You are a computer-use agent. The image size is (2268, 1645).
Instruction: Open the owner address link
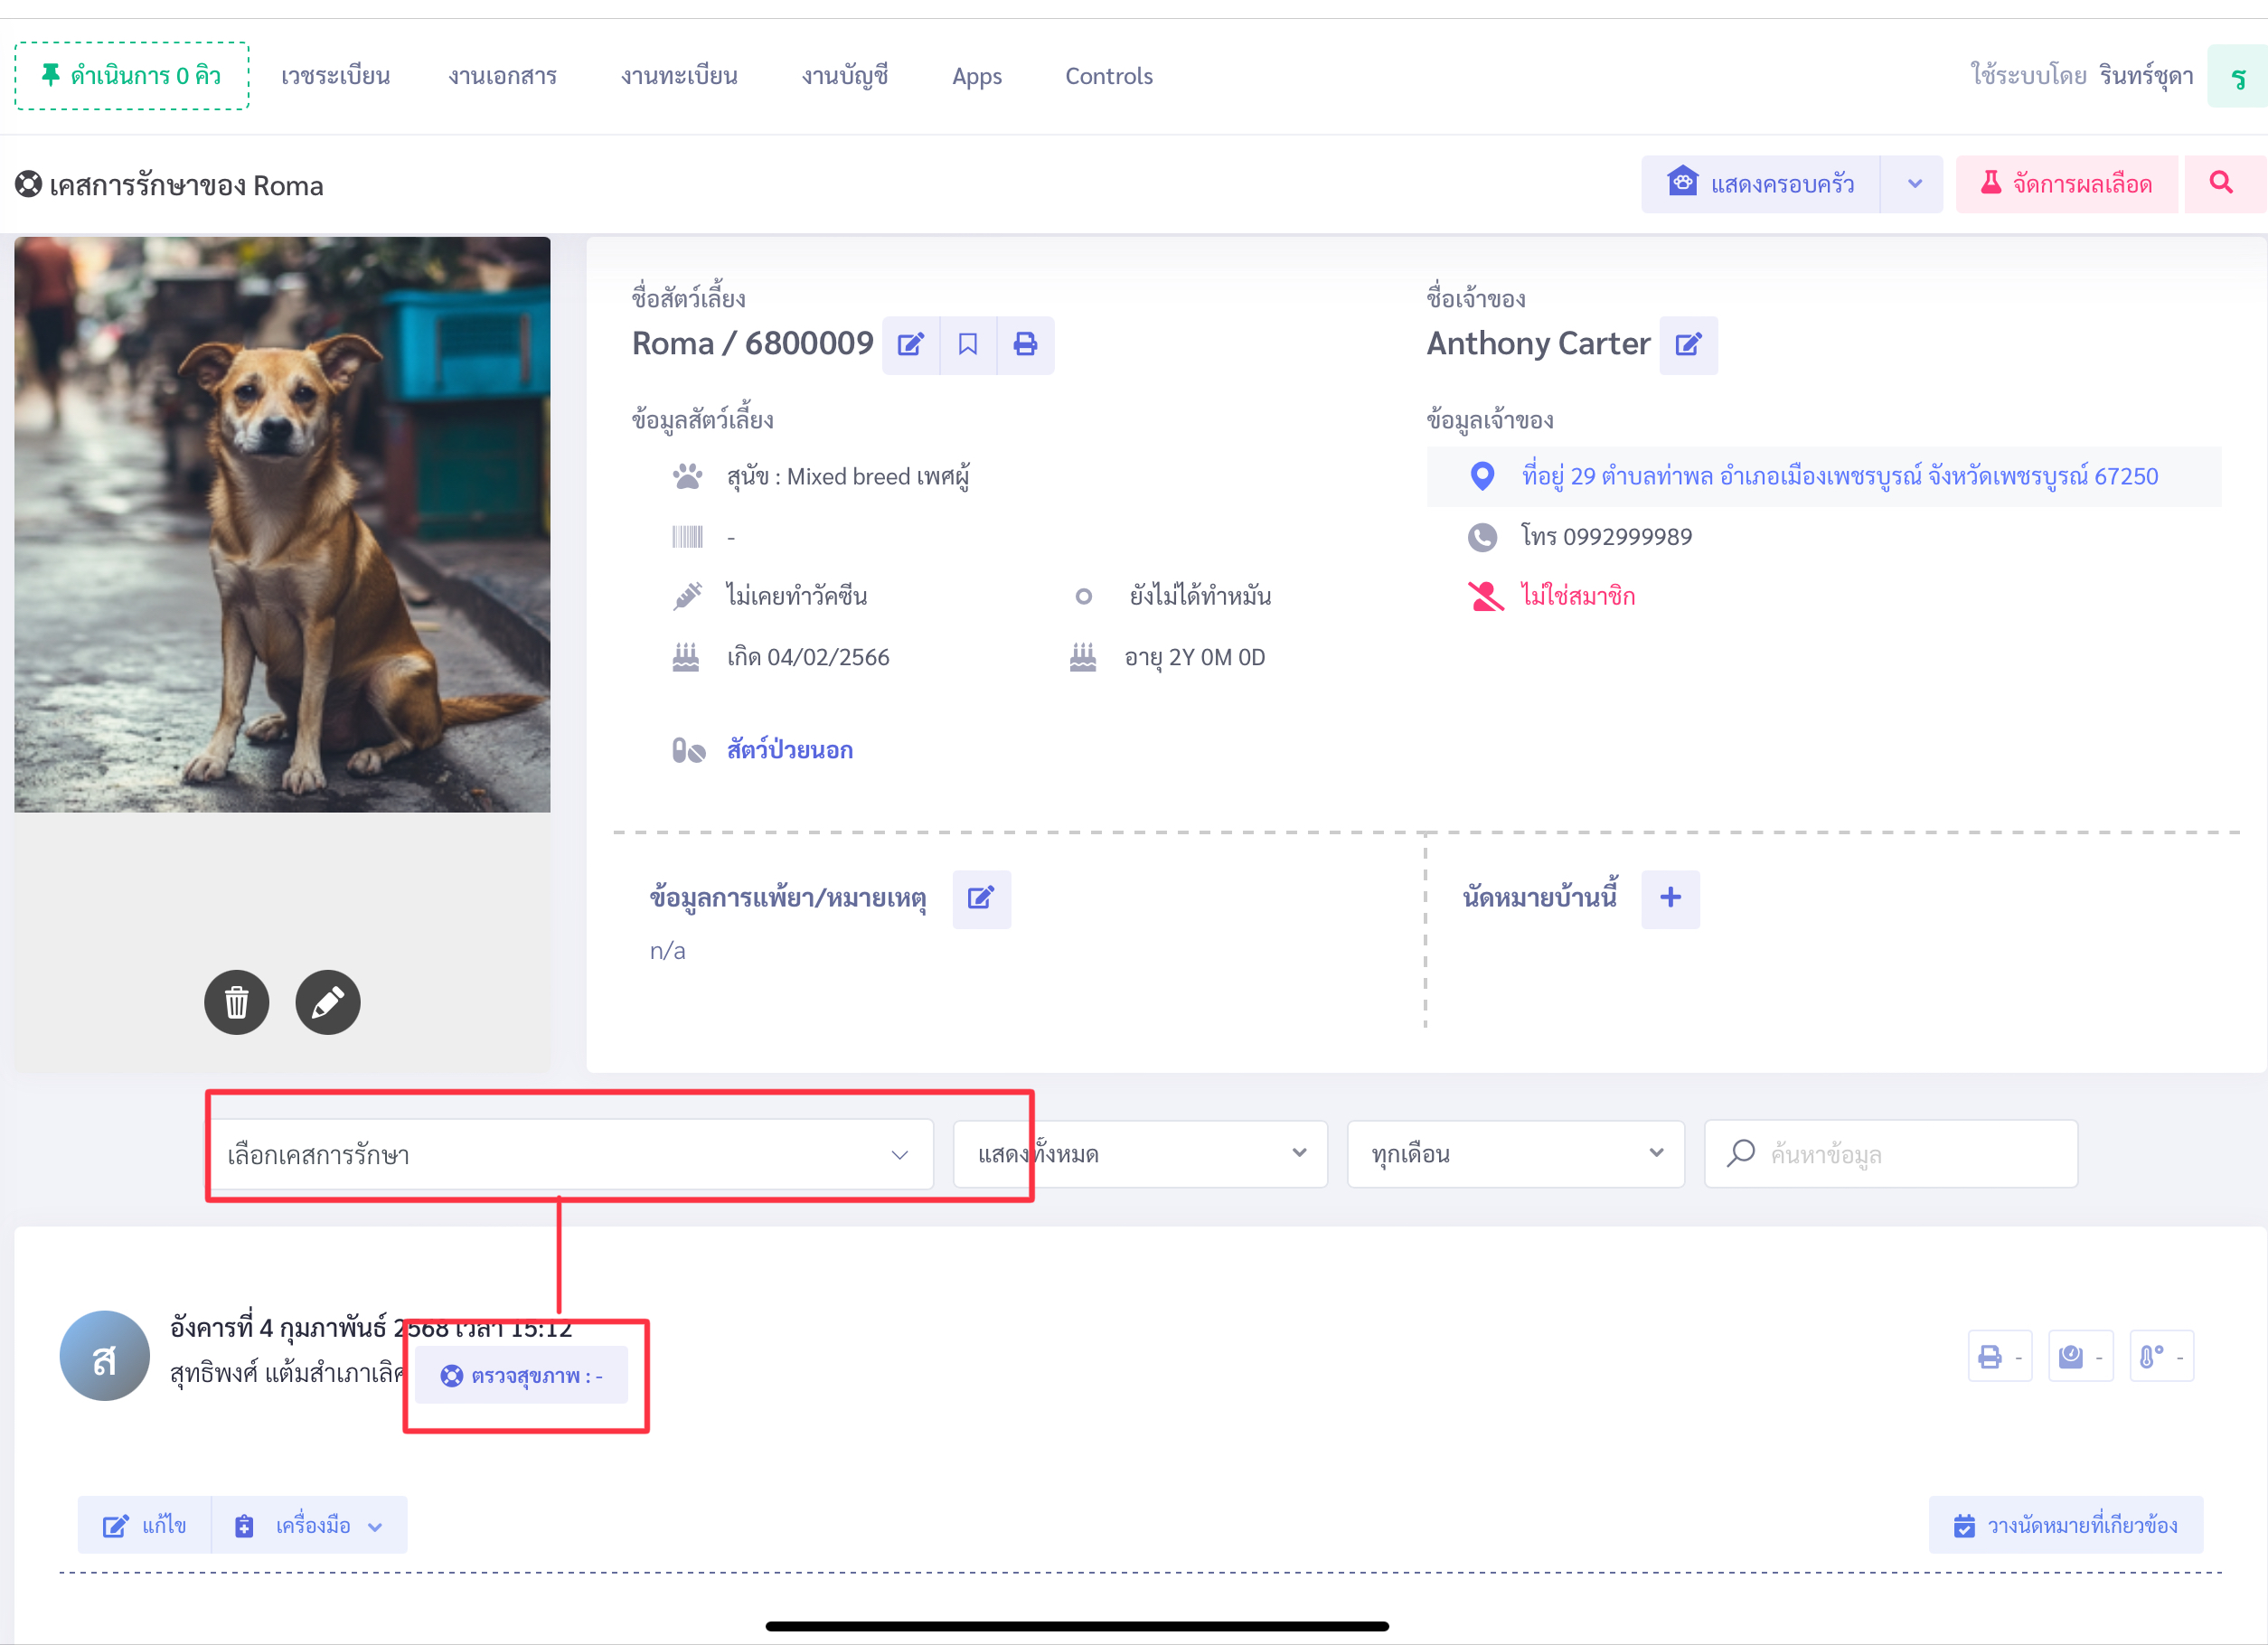pyautogui.click(x=1839, y=476)
